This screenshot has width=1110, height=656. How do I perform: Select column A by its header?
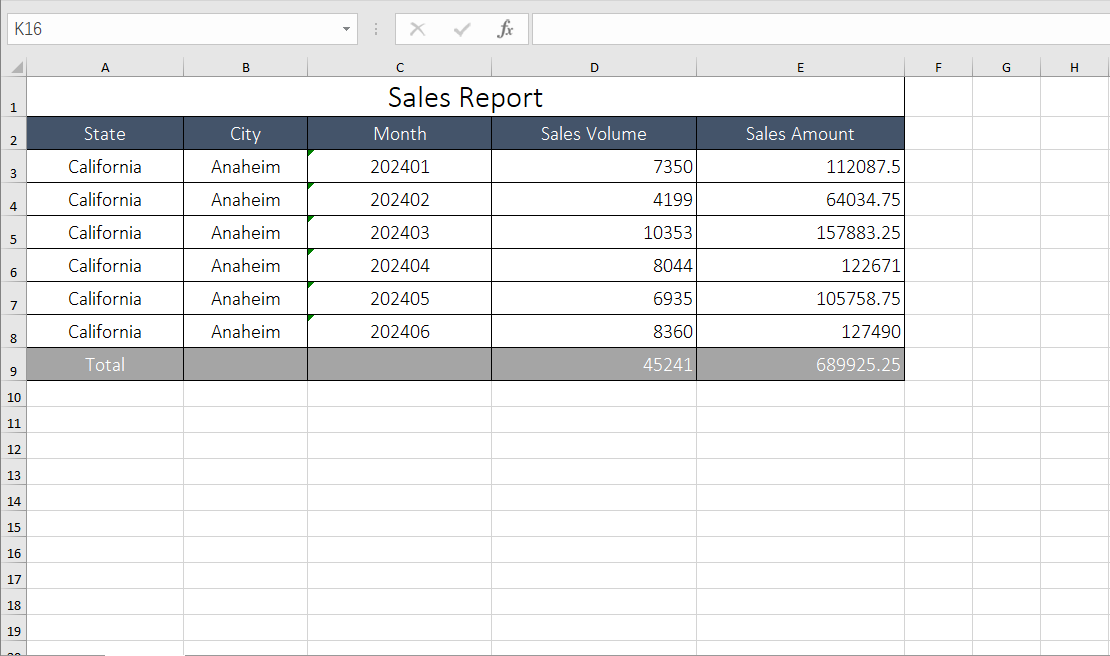click(x=105, y=68)
